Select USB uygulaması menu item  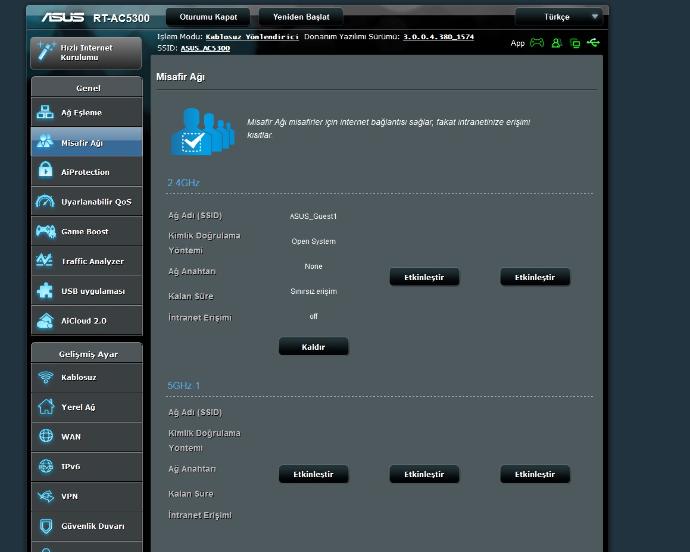[87, 291]
